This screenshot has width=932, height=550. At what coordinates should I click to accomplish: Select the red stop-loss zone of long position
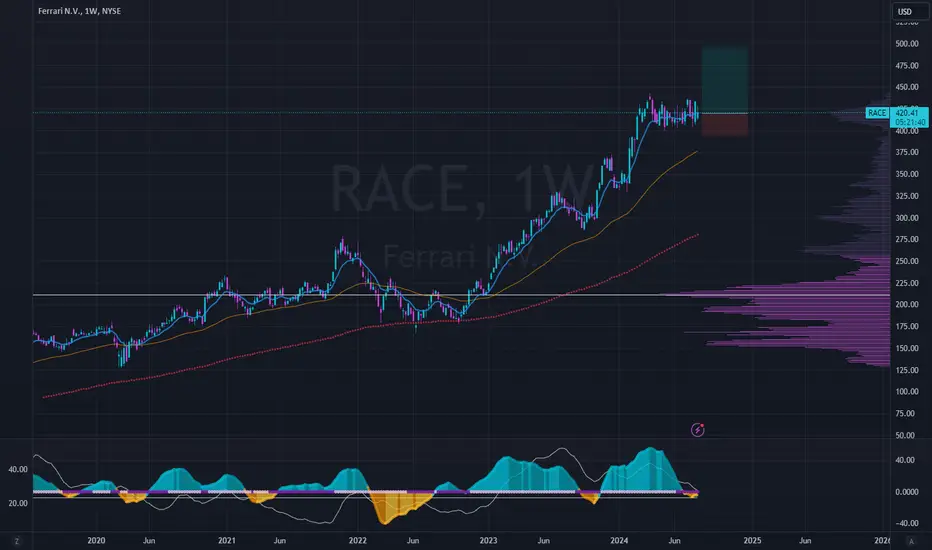725,125
